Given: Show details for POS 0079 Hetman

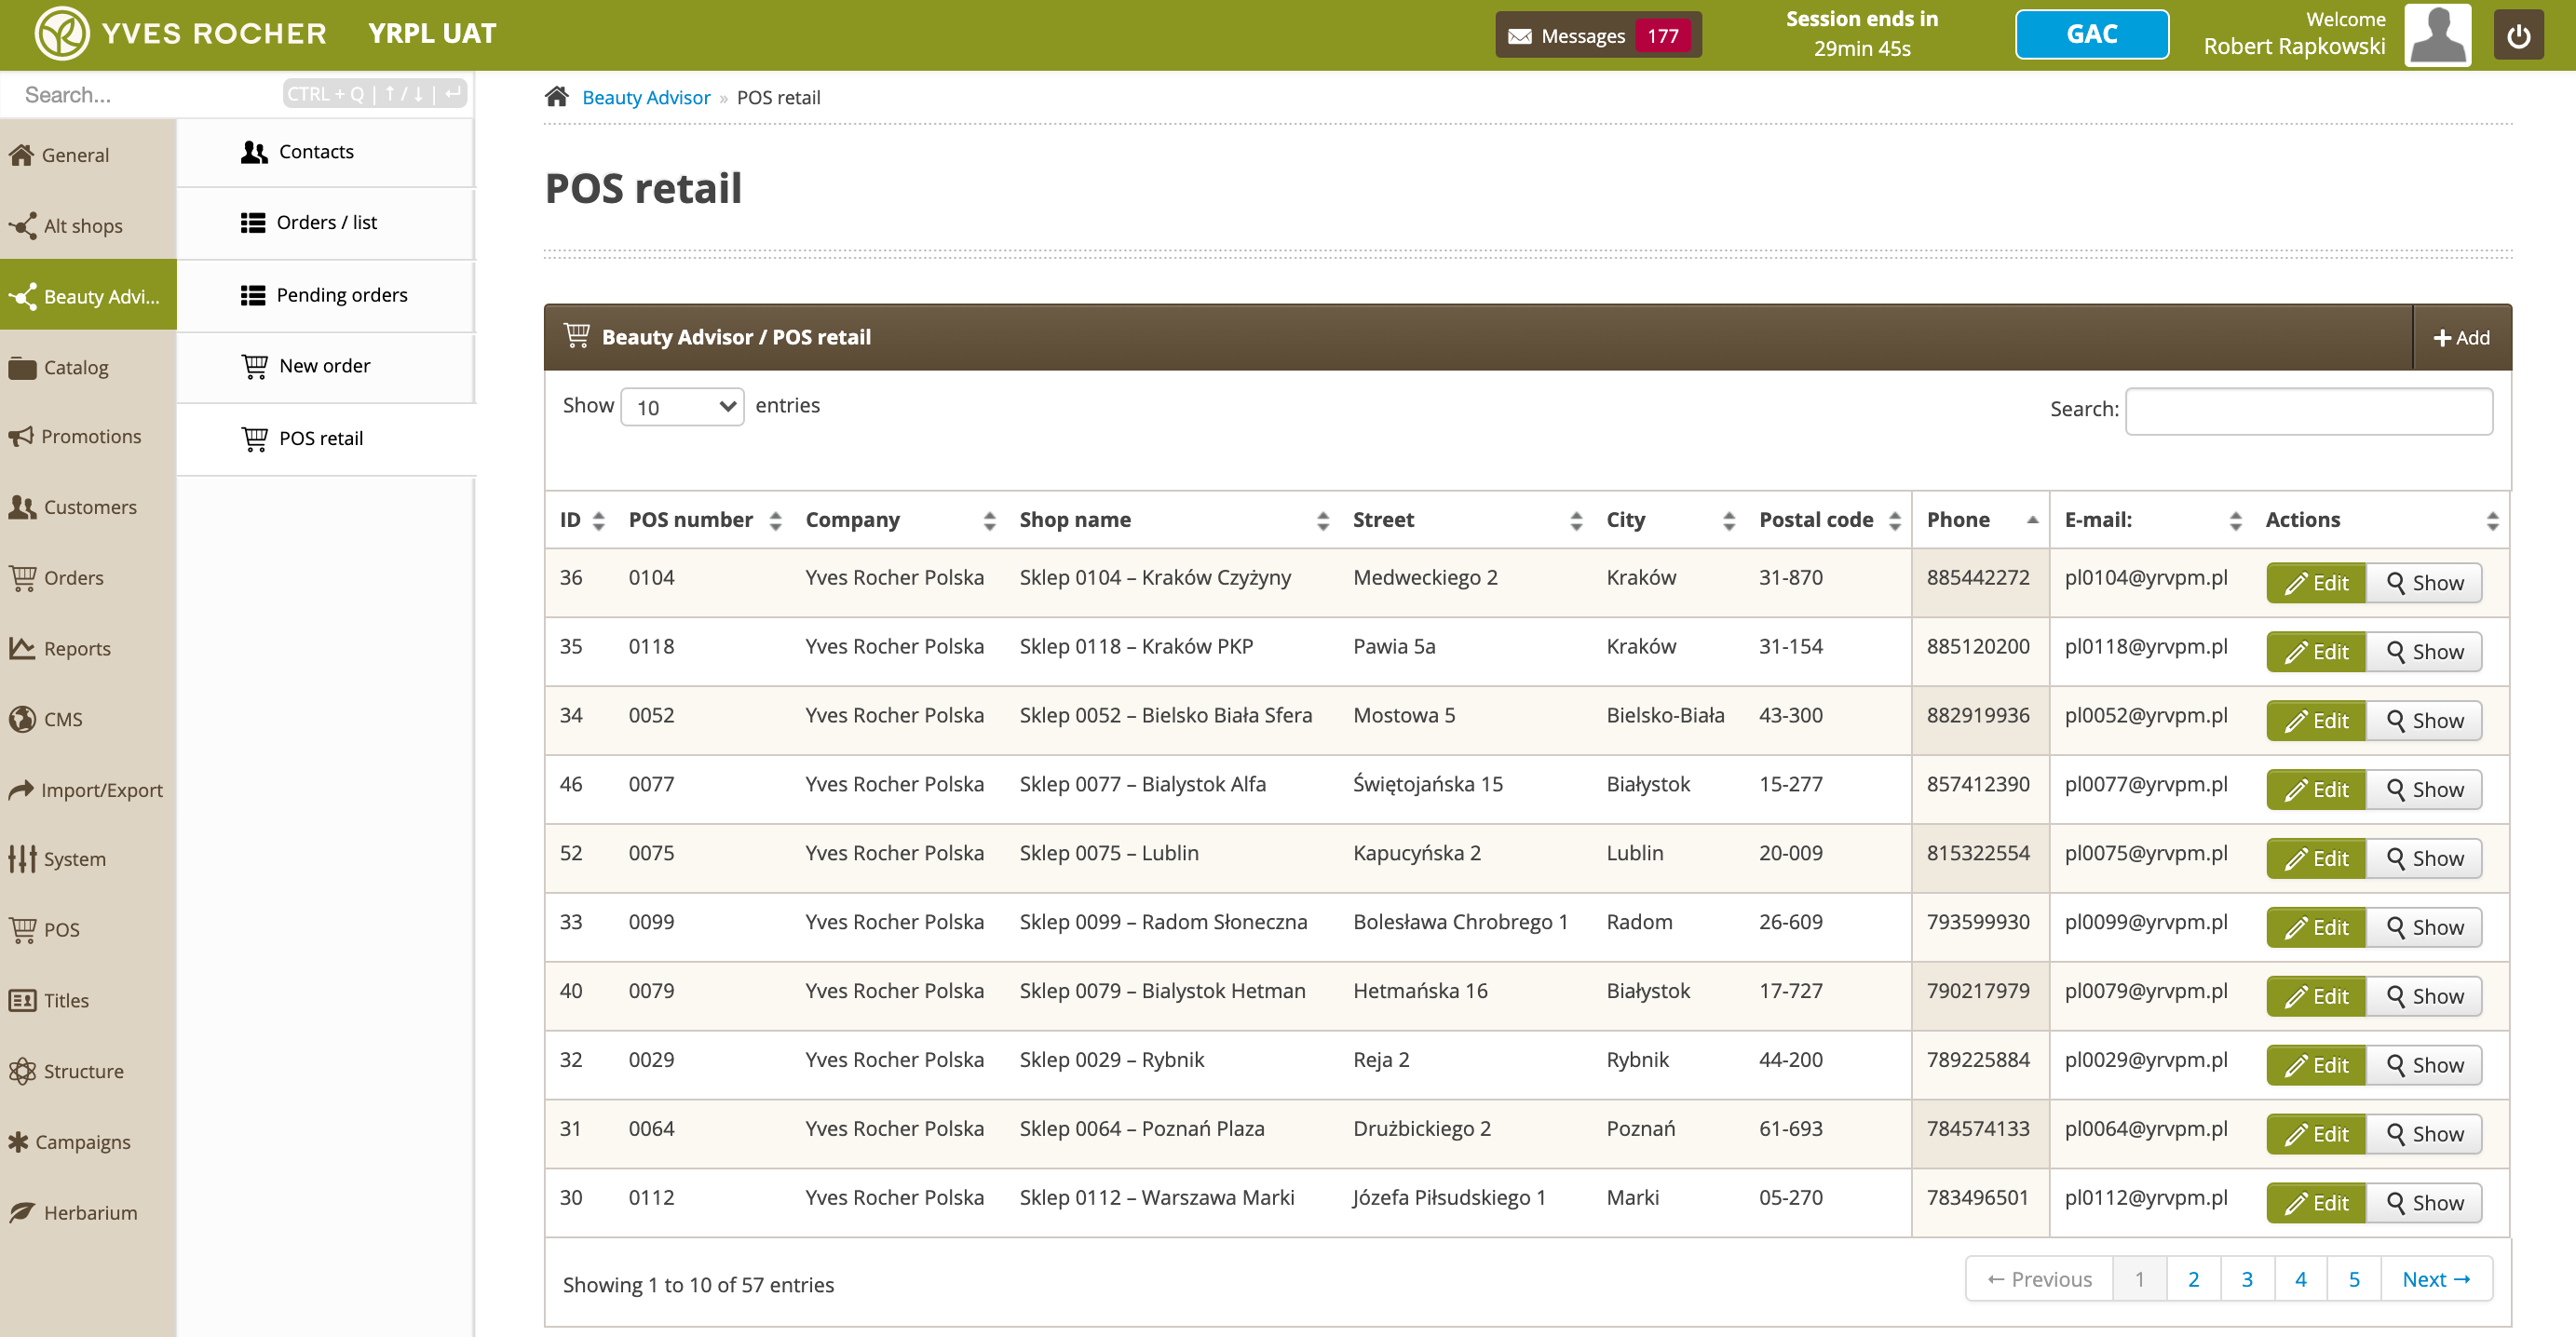Looking at the screenshot, I should tap(2424, 997).
